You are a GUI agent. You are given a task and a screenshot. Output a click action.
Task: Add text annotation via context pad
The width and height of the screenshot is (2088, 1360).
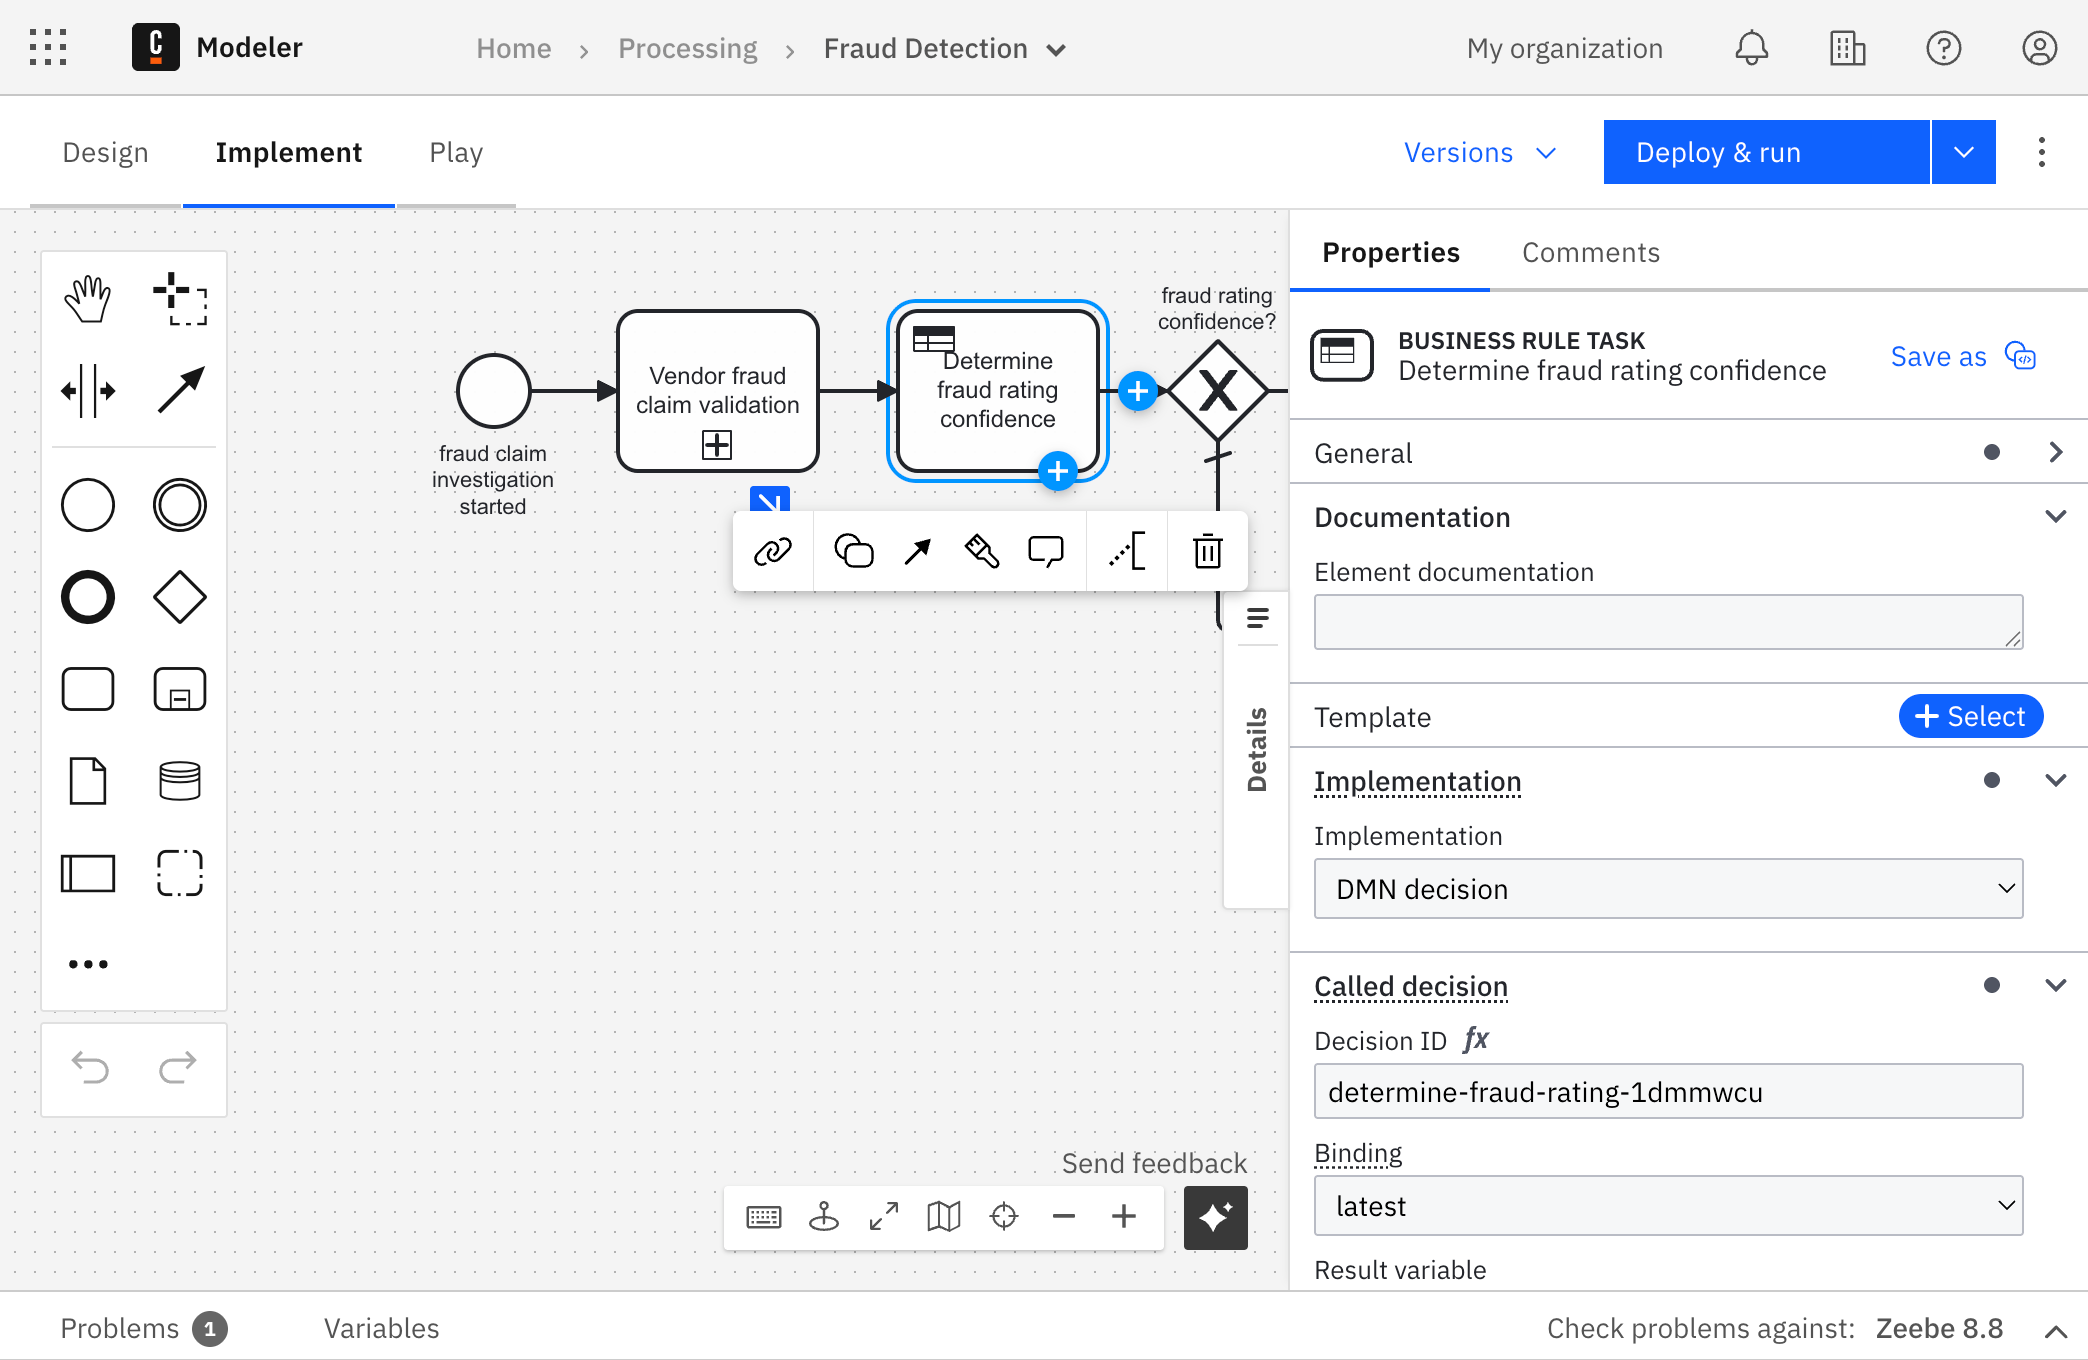[1127, 551]
